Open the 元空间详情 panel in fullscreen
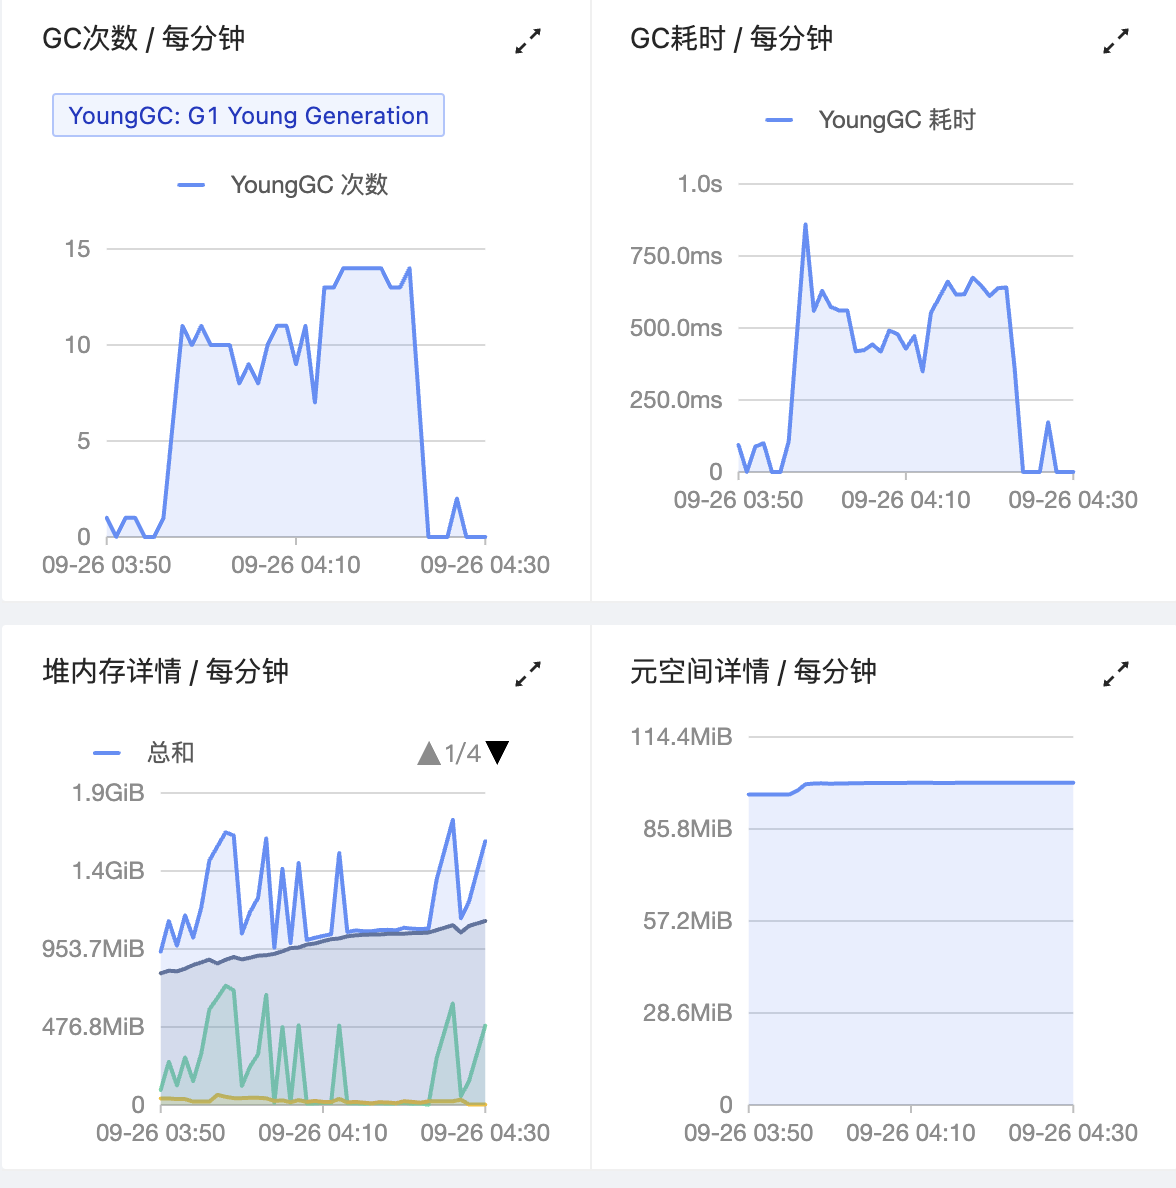This screenshot has width=1176, height=1188. [1115, 674]
